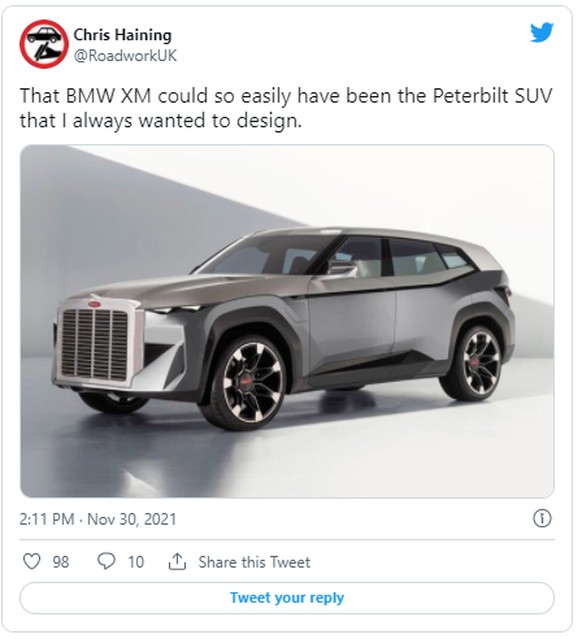Click the Twitter bird logo
This screenshot has height=639, width=582.
pos(541,33)
